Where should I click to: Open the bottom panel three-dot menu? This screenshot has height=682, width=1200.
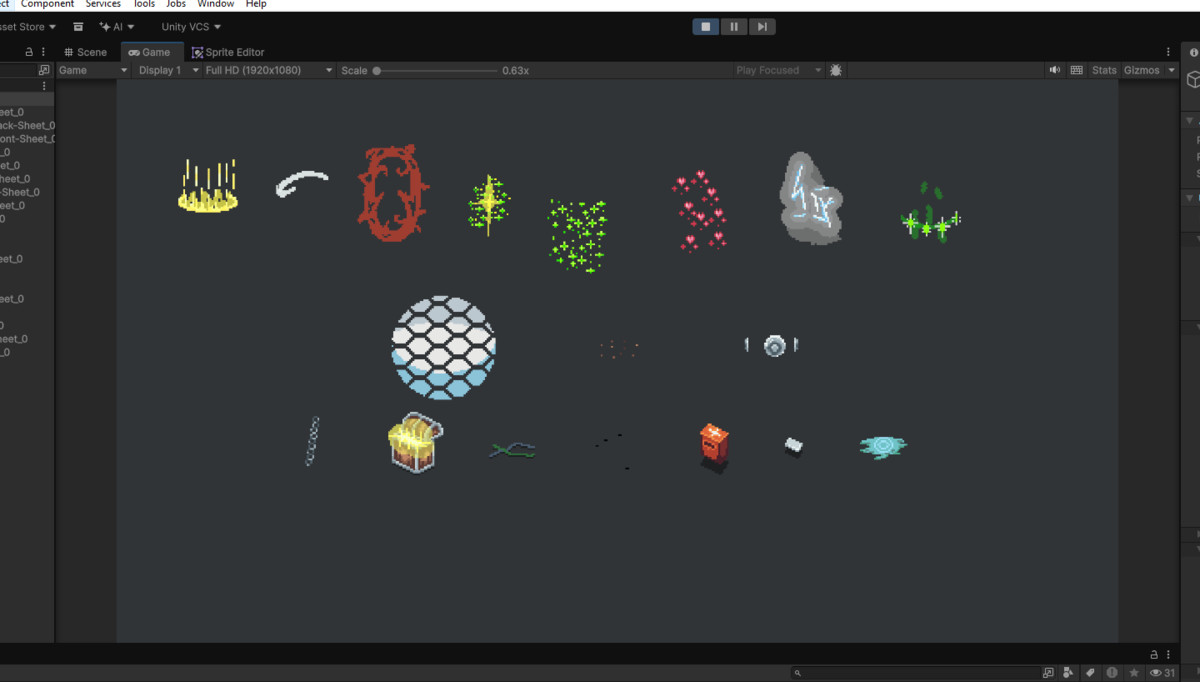1168,654
